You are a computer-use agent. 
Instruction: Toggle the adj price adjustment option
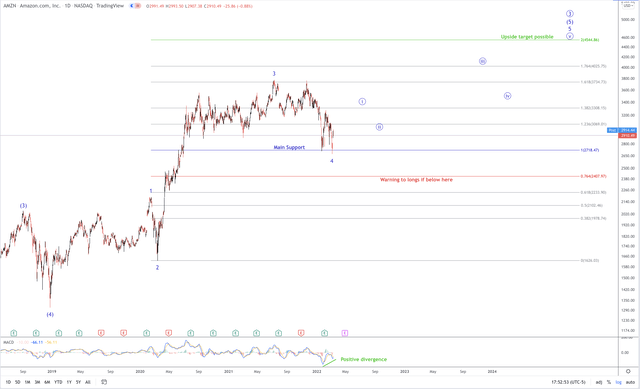[x=598, y=382]
